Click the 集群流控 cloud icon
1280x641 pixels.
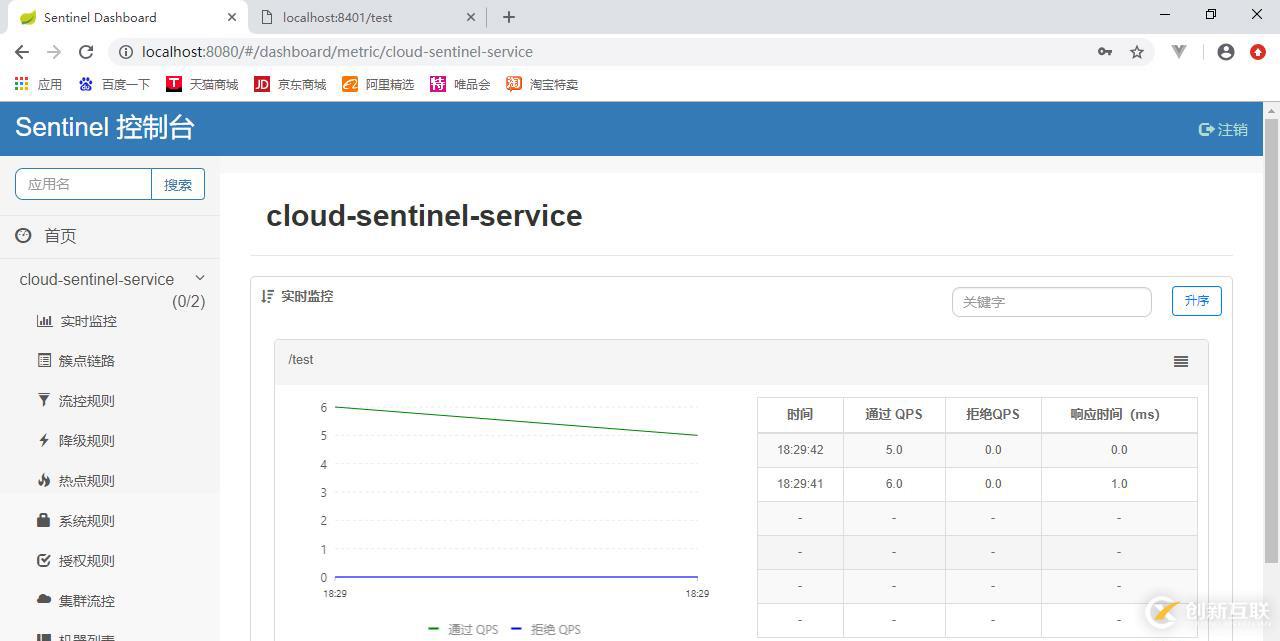44,600
